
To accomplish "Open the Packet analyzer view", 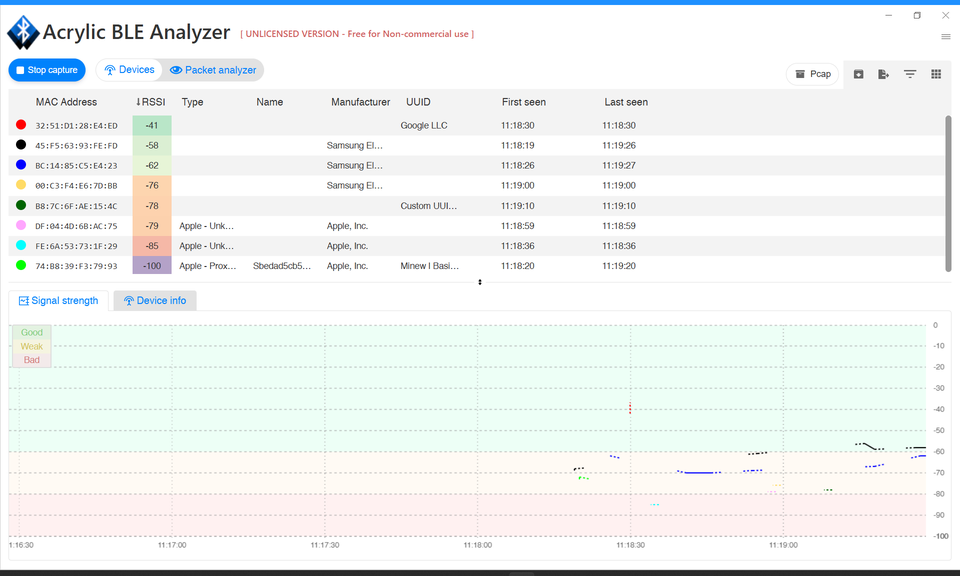I will click(213, 70).
